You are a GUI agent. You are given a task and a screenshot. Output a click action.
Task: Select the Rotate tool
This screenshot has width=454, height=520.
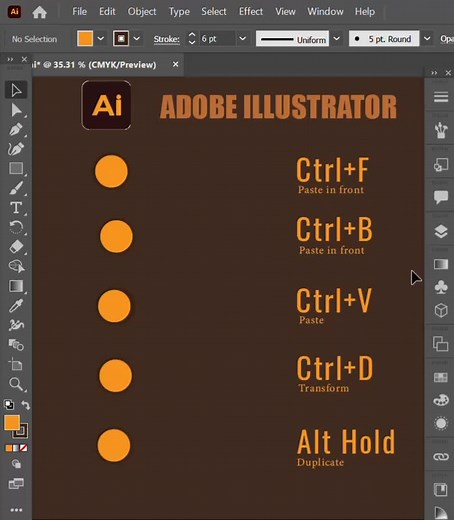tap(16, 227)
